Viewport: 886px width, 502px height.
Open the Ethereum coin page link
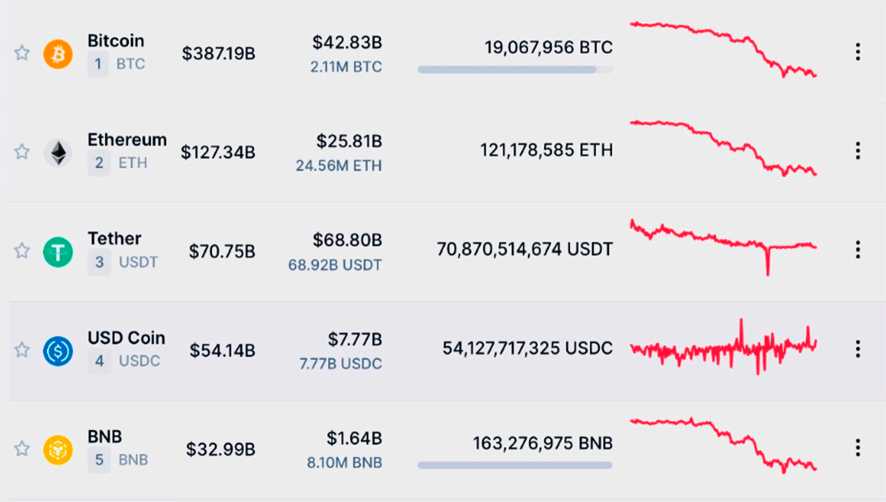pos(127,140)
